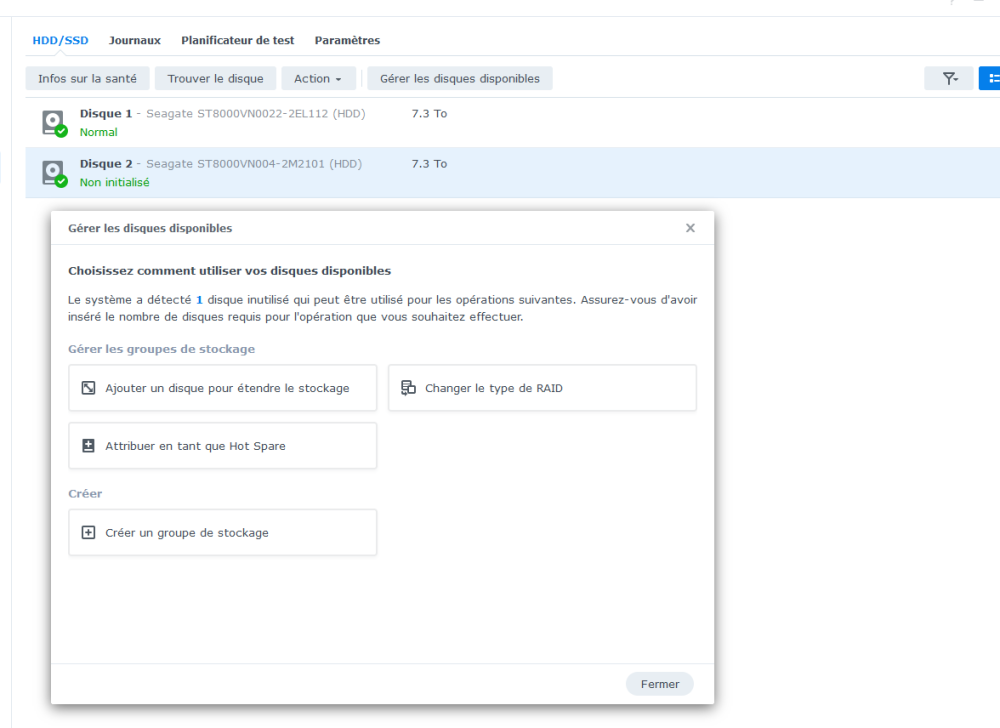Select the Disque 2 non initialisé row
Image resolution: width=1000 pixels, height=728 pixels.
point(600,172)
